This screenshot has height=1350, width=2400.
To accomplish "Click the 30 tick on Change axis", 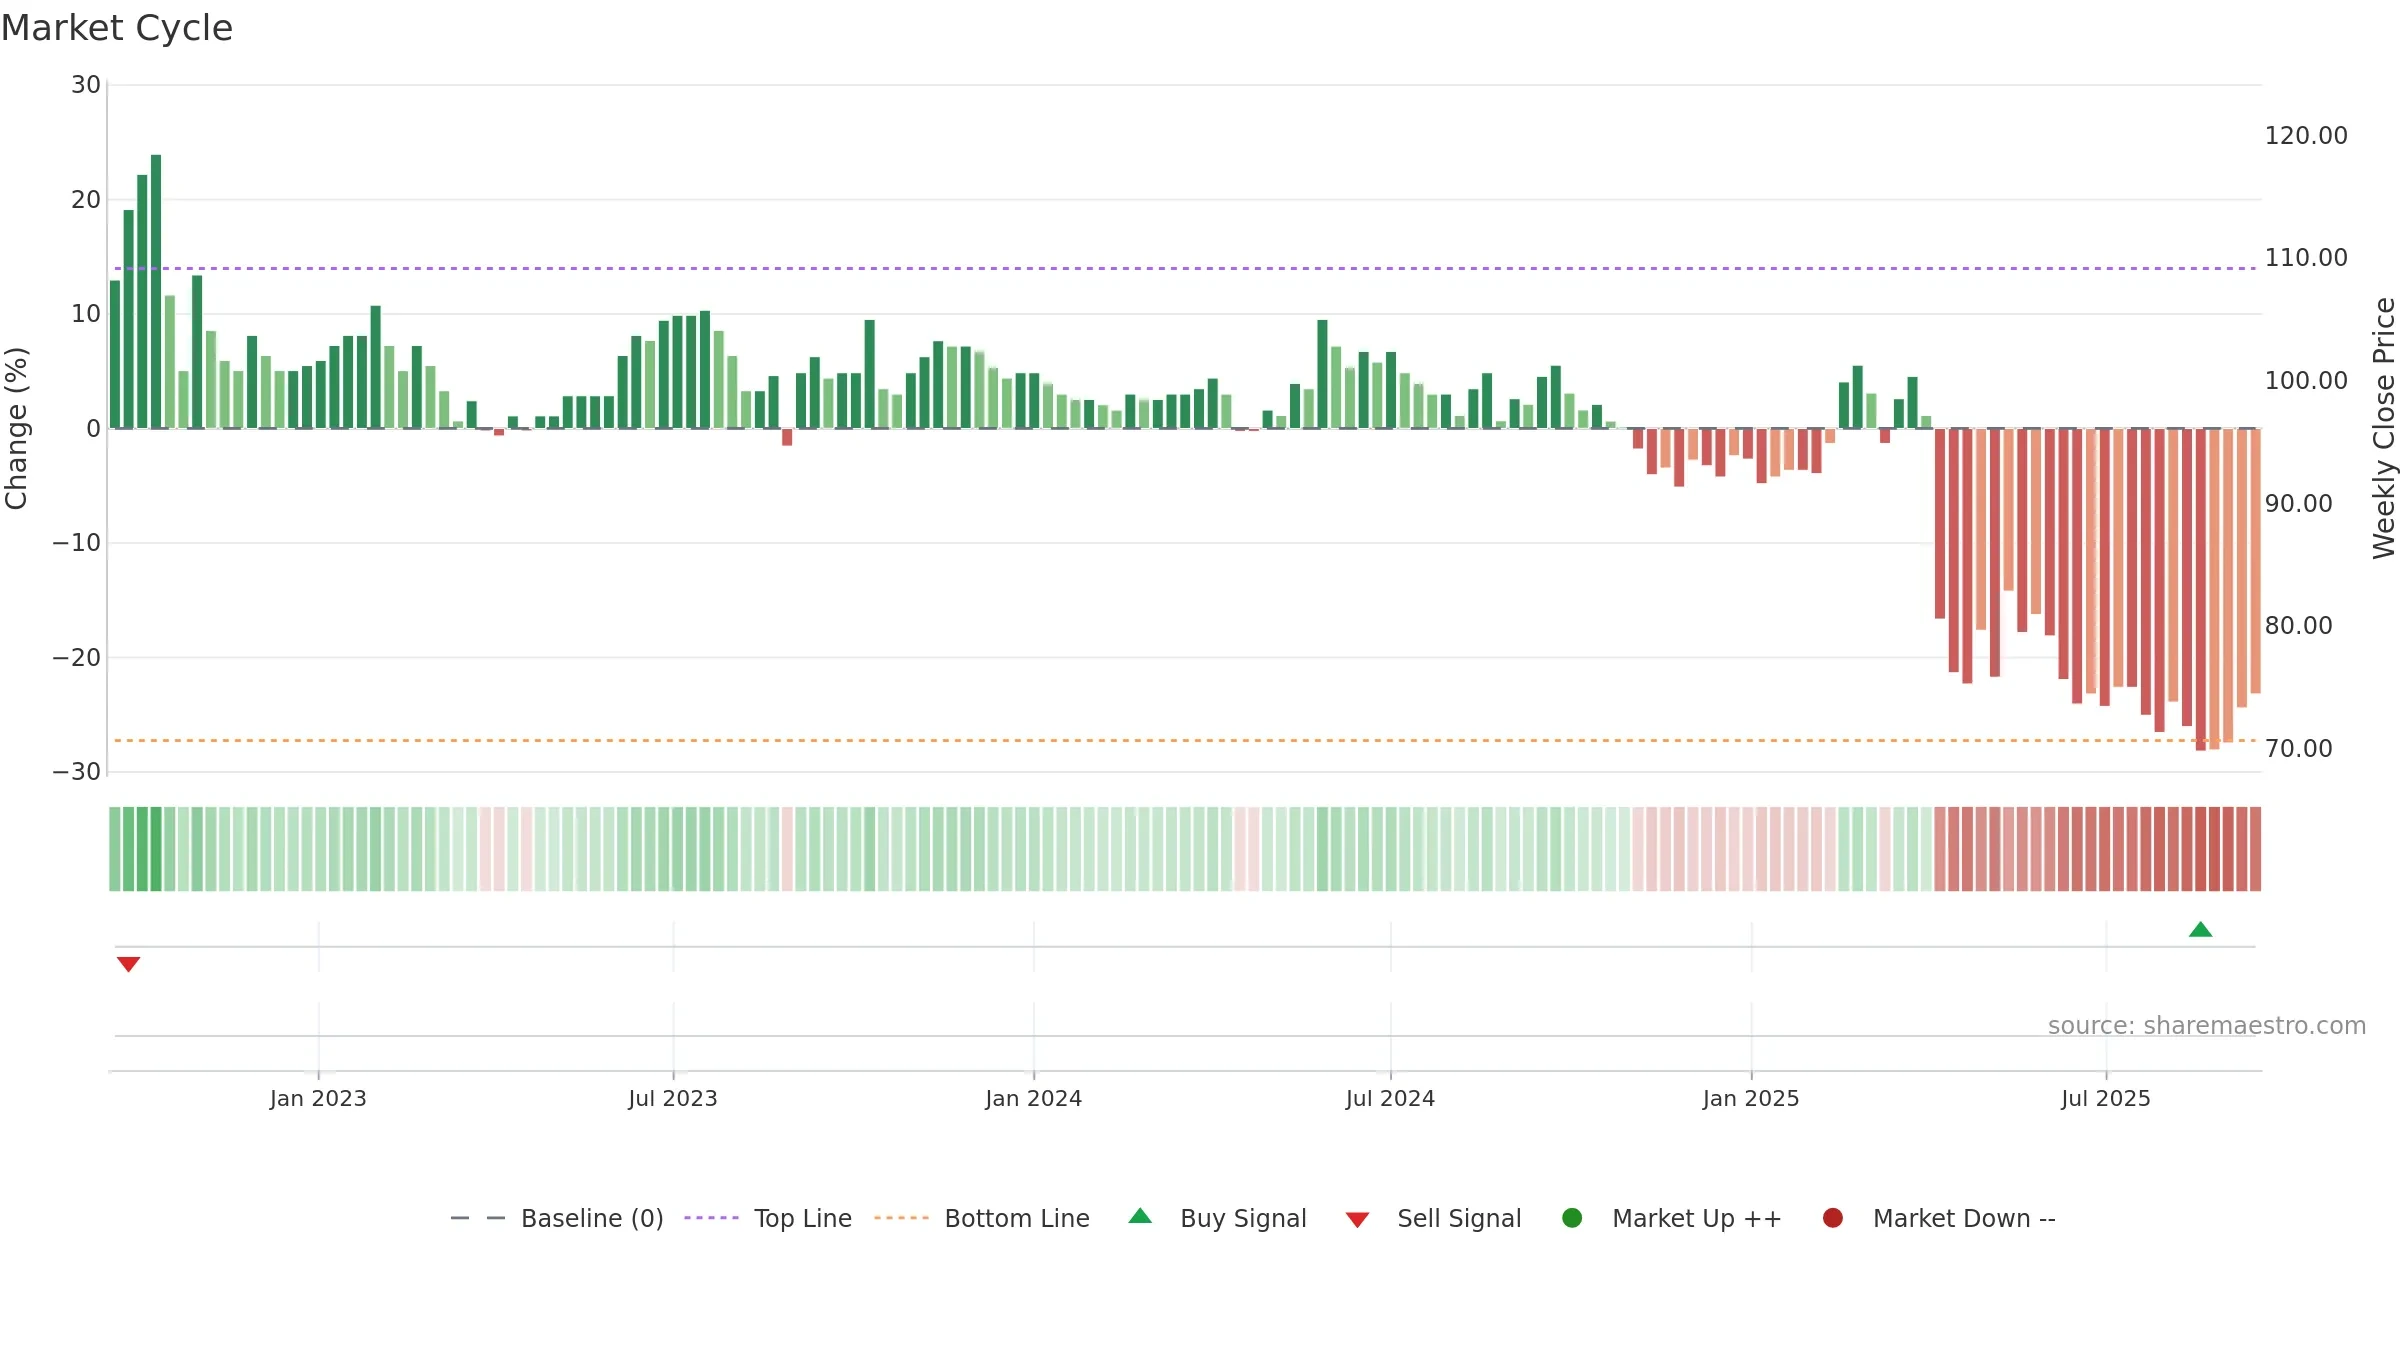I will click(x=86, y=85).
